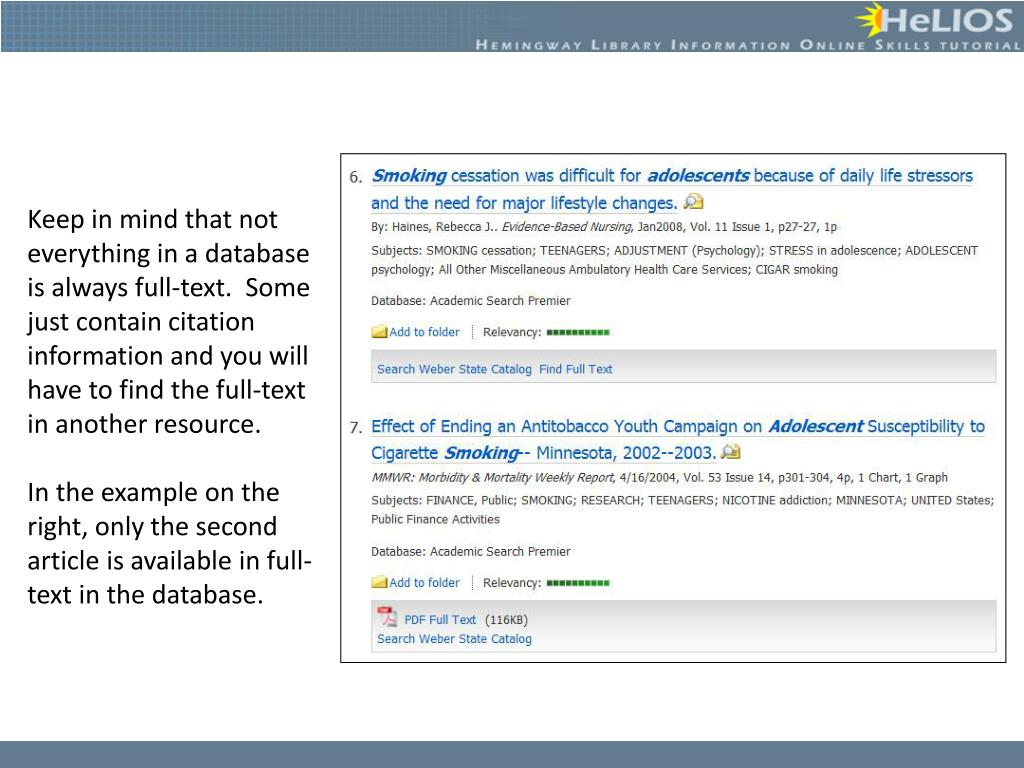Click the green relevancy bar of article 6
This screenshot has height=768, width=1024.
[x=577, y=332]
